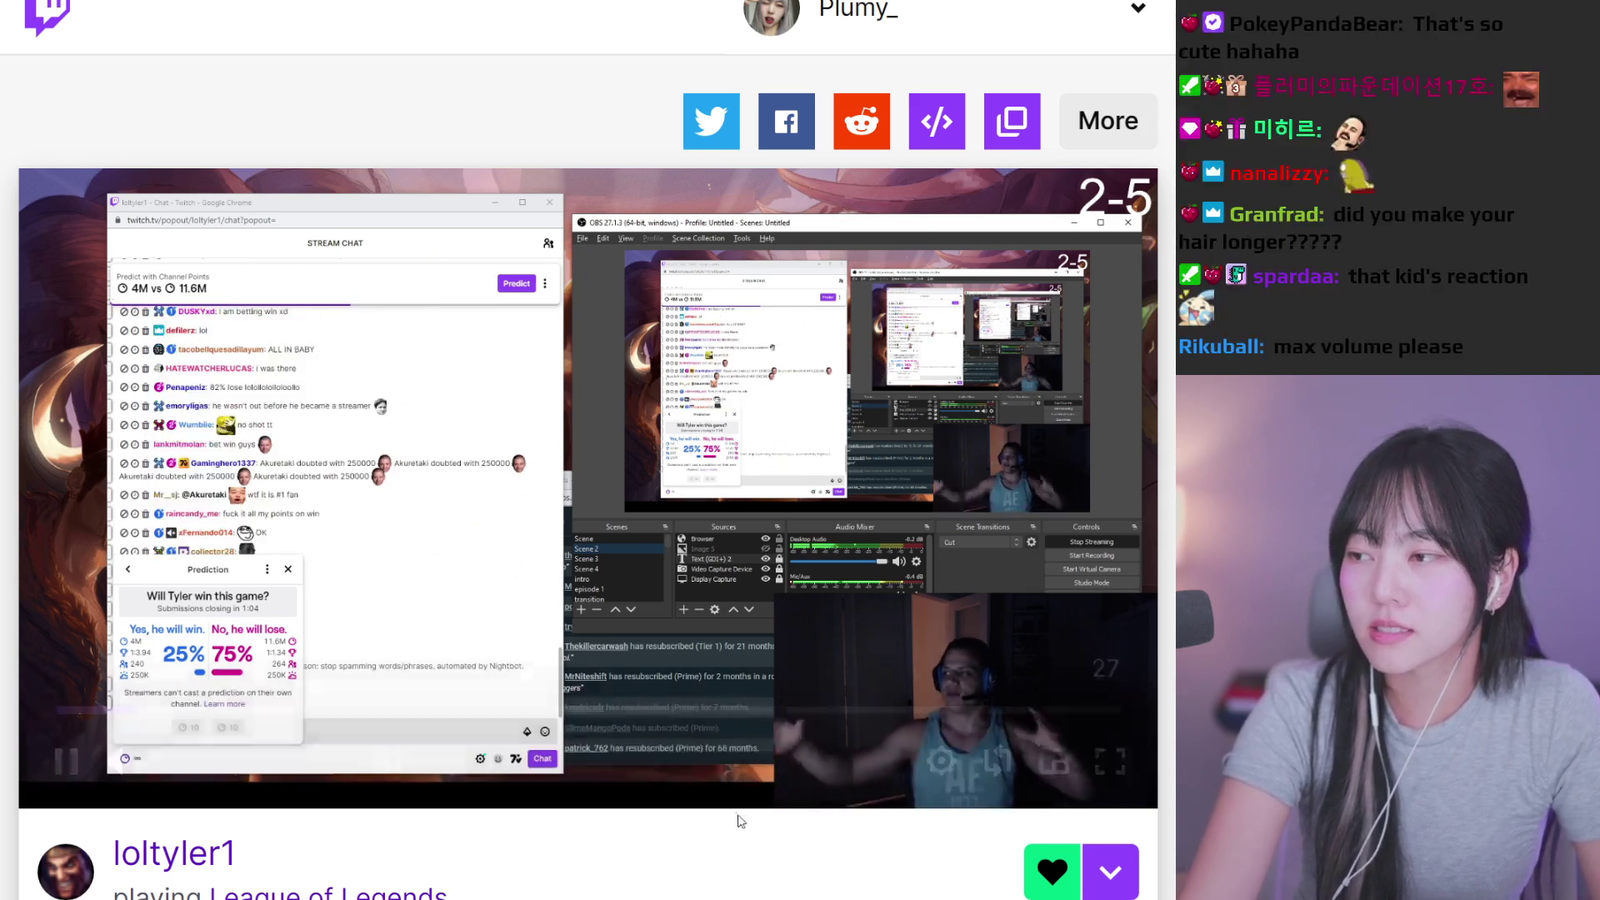Add a source with the Sources plus icon
Image resolution: width=1600 pixels, height=900 pixels.
(684, 609)
